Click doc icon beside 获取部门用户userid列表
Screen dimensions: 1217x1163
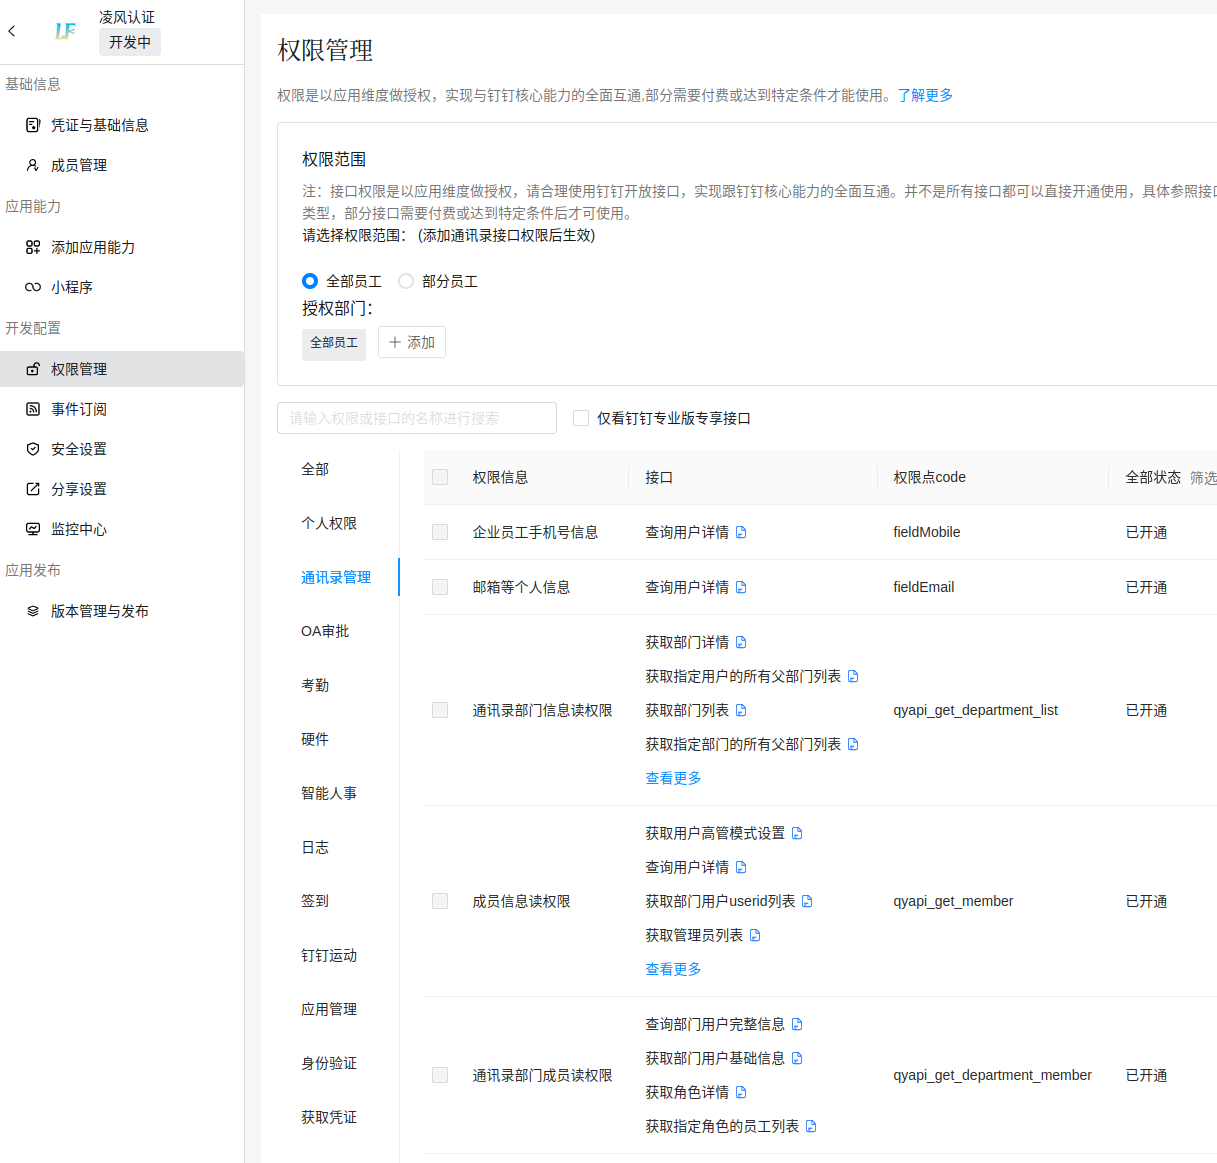tap(807, 901)
